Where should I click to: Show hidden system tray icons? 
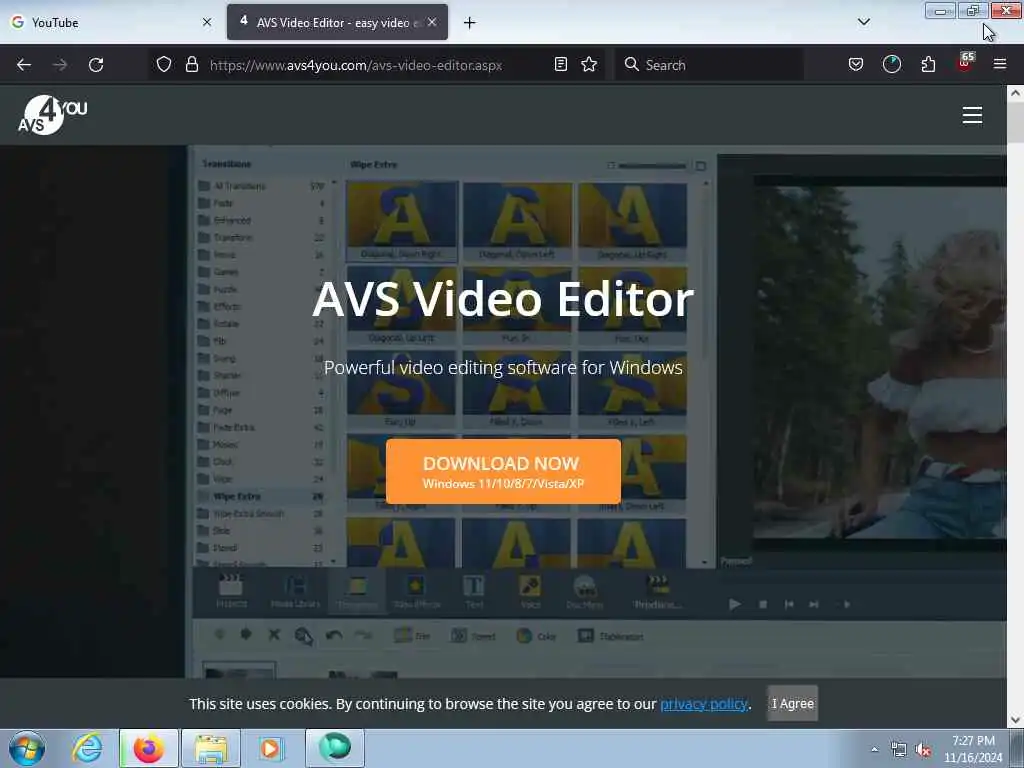pyautogui.click(x=874, y=749)
